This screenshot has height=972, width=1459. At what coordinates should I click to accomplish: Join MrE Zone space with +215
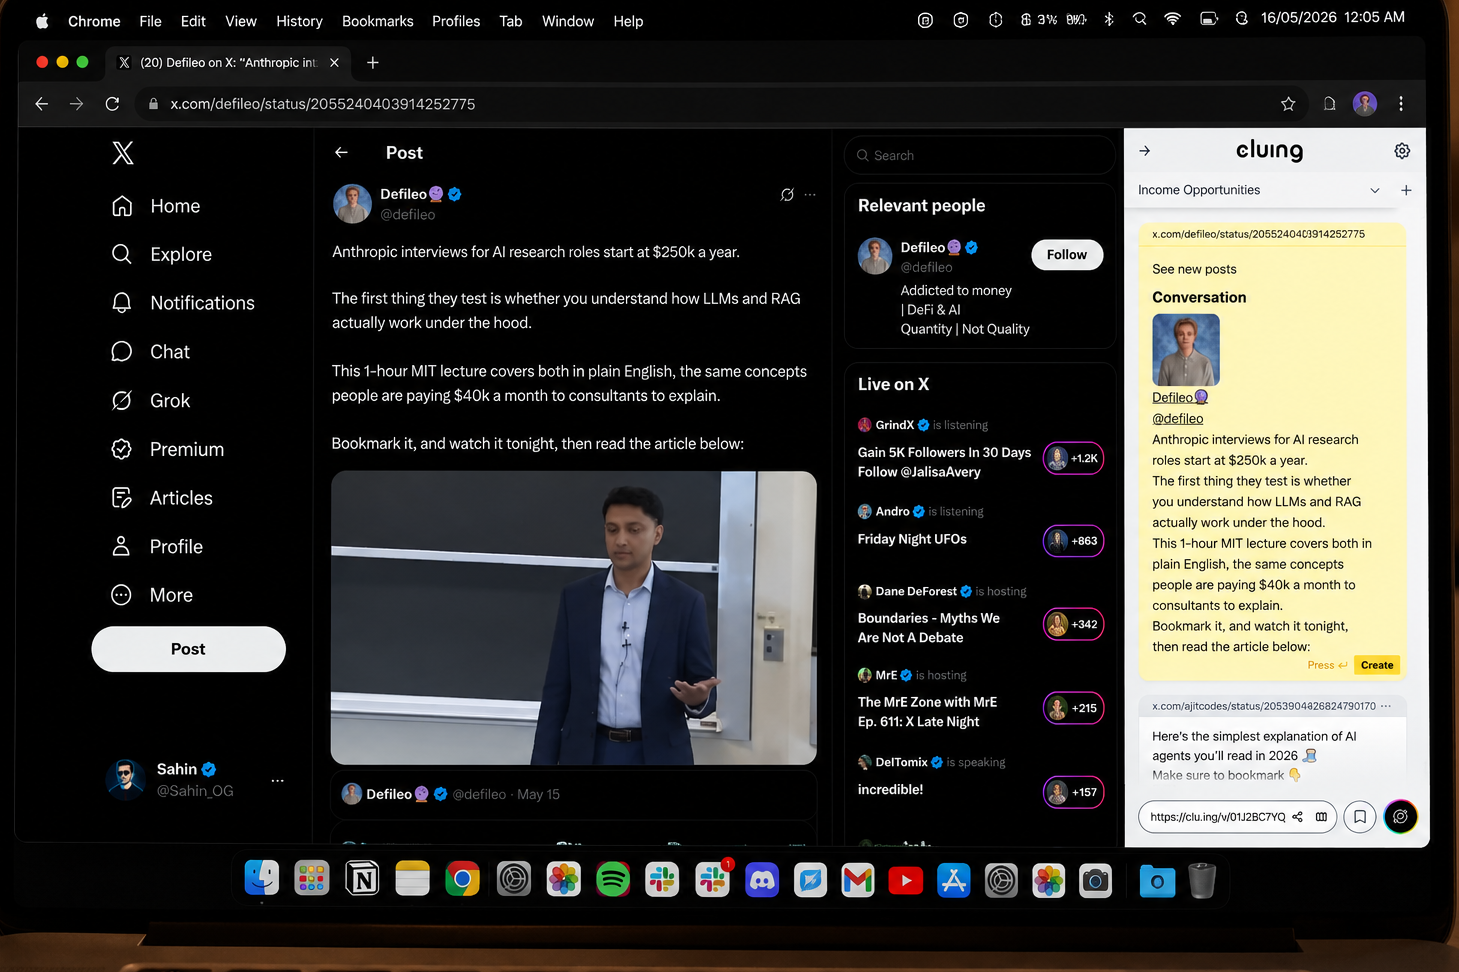pyautogui.click(x=1073, y=708)
